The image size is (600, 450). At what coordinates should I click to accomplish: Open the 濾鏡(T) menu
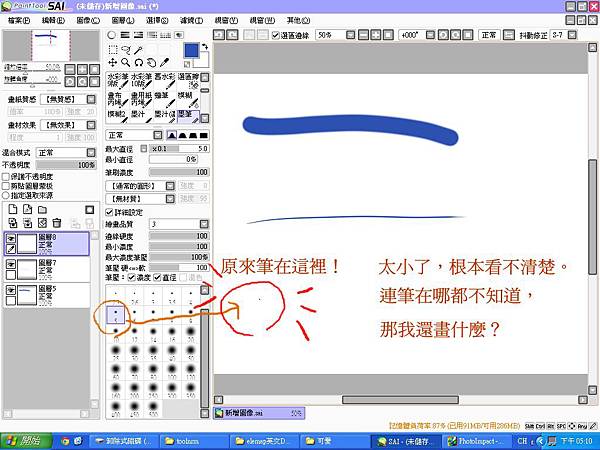click(x=191, y=20)
